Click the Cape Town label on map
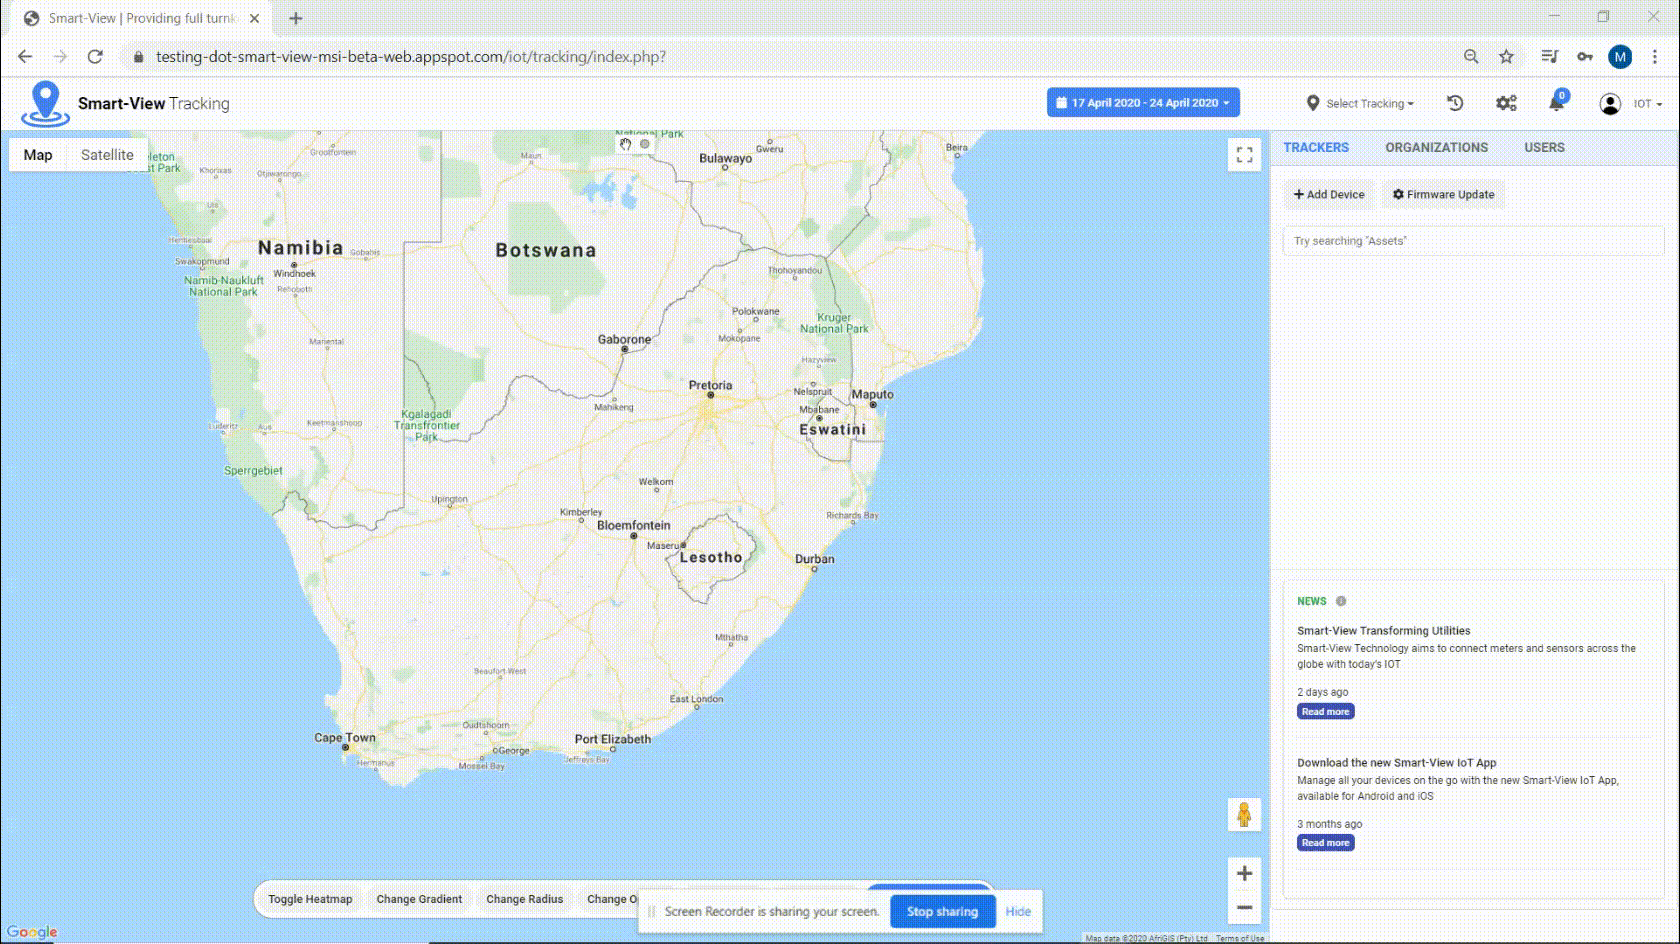 pyautogui.click(x=344, y=738)
